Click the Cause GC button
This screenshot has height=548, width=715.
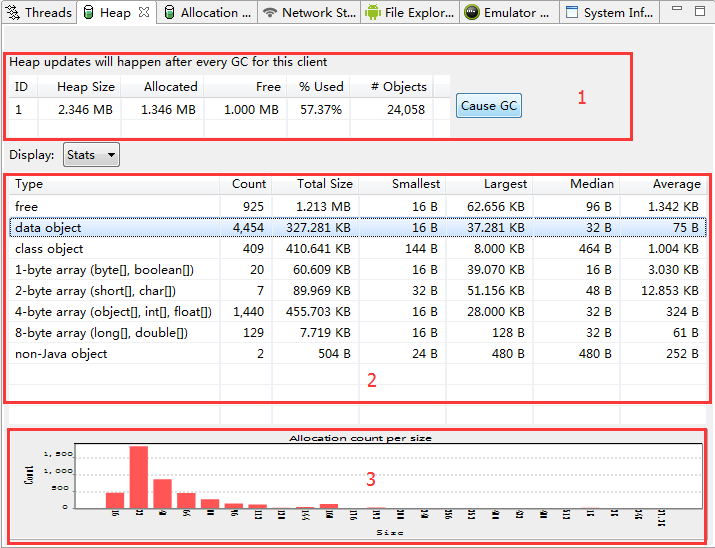pyautogui.click(x=488, y=106)
